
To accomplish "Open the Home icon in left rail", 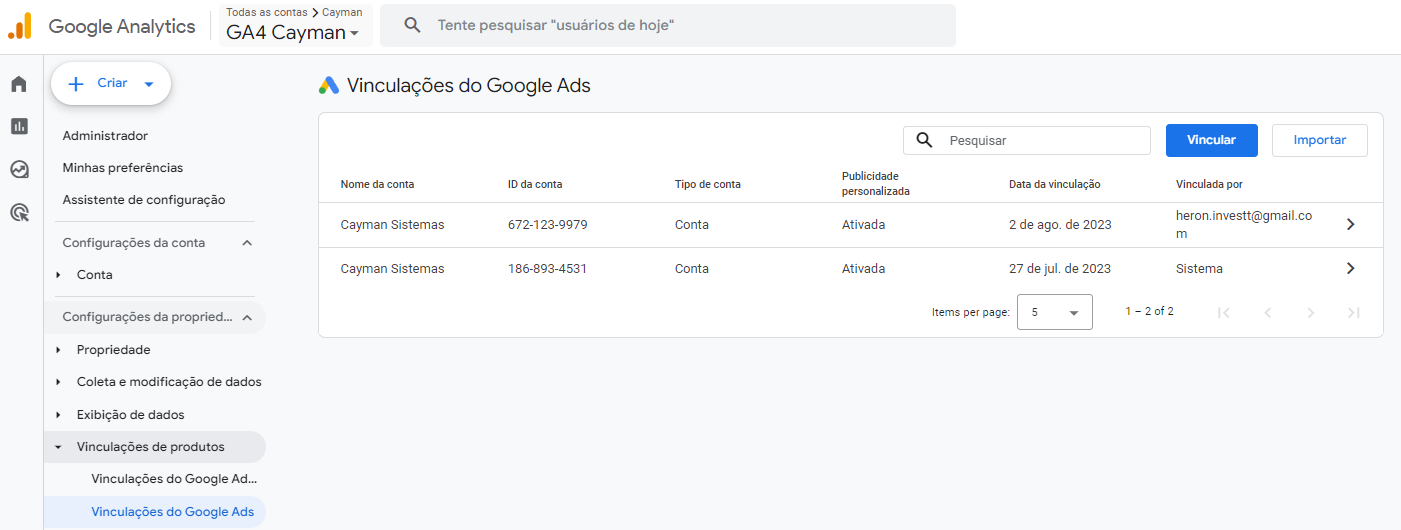I will click(19, 84).
